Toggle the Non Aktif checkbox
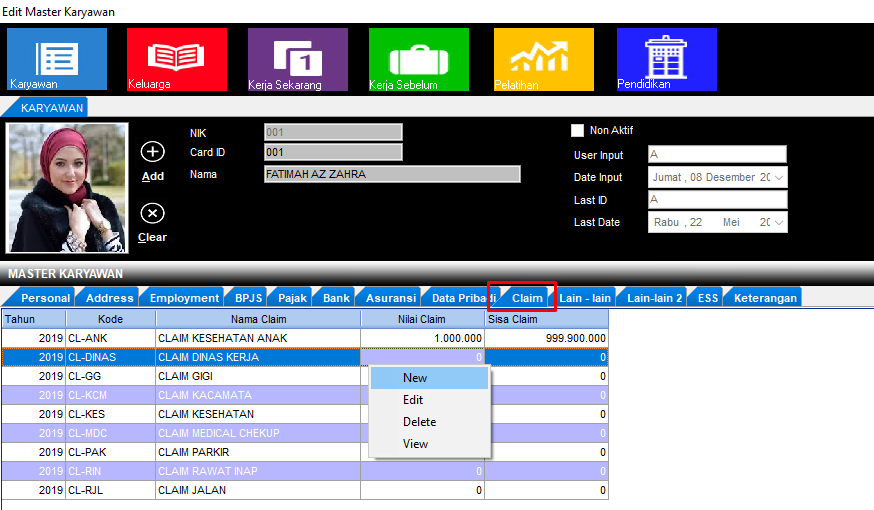The image size is (874, 510). (577, 130)
